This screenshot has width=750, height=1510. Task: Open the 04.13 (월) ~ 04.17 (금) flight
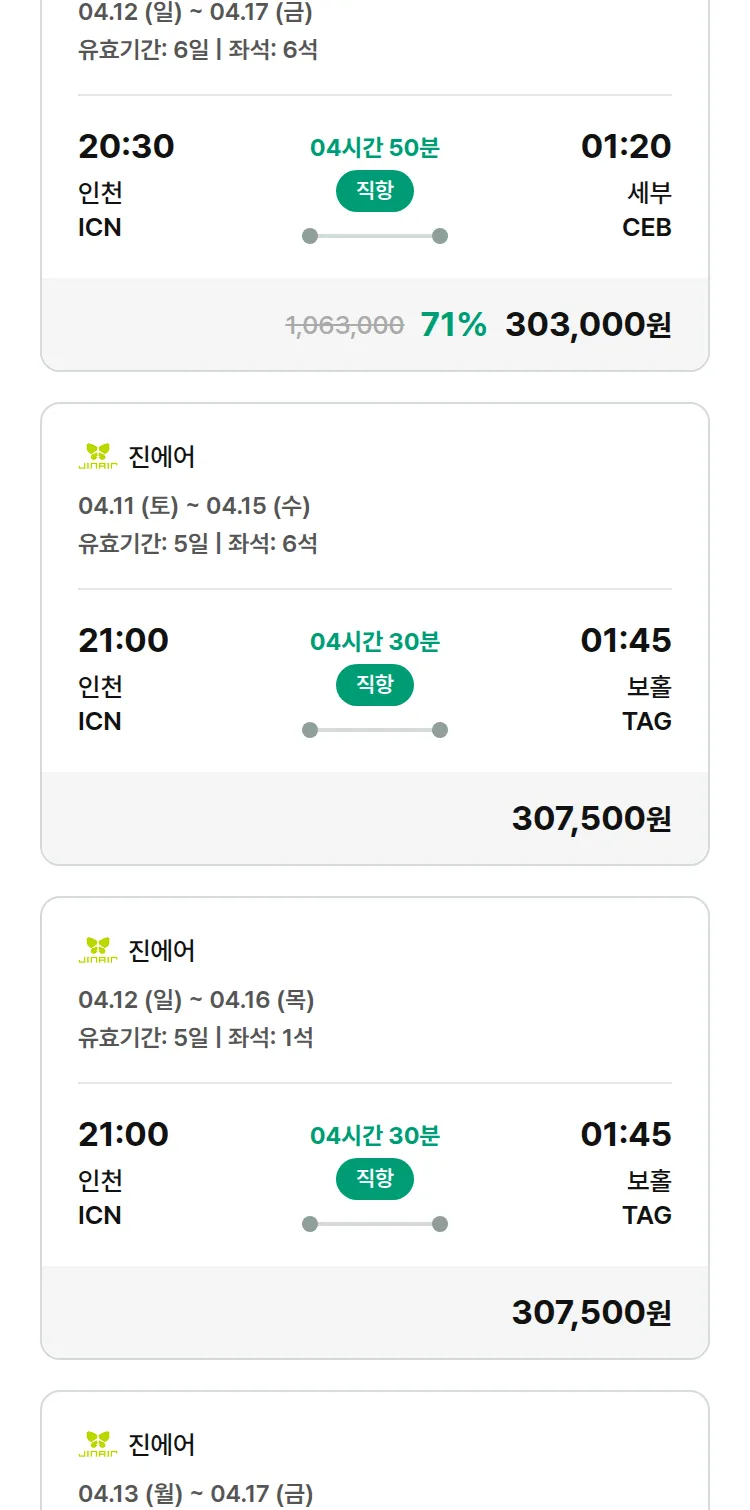(x=196, y=1494)
